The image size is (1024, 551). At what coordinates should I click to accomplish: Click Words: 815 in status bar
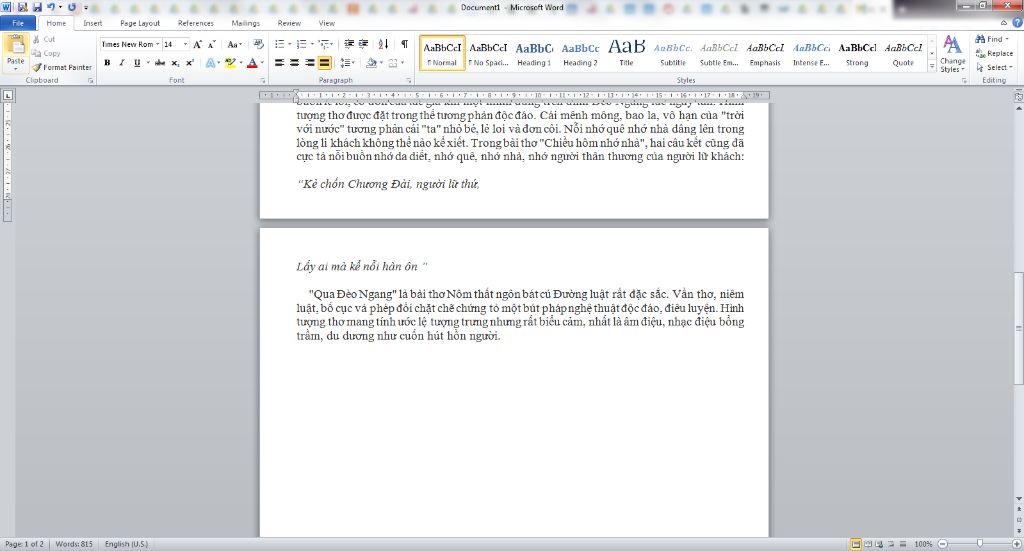pyautogui.click(x=74, y=544)
